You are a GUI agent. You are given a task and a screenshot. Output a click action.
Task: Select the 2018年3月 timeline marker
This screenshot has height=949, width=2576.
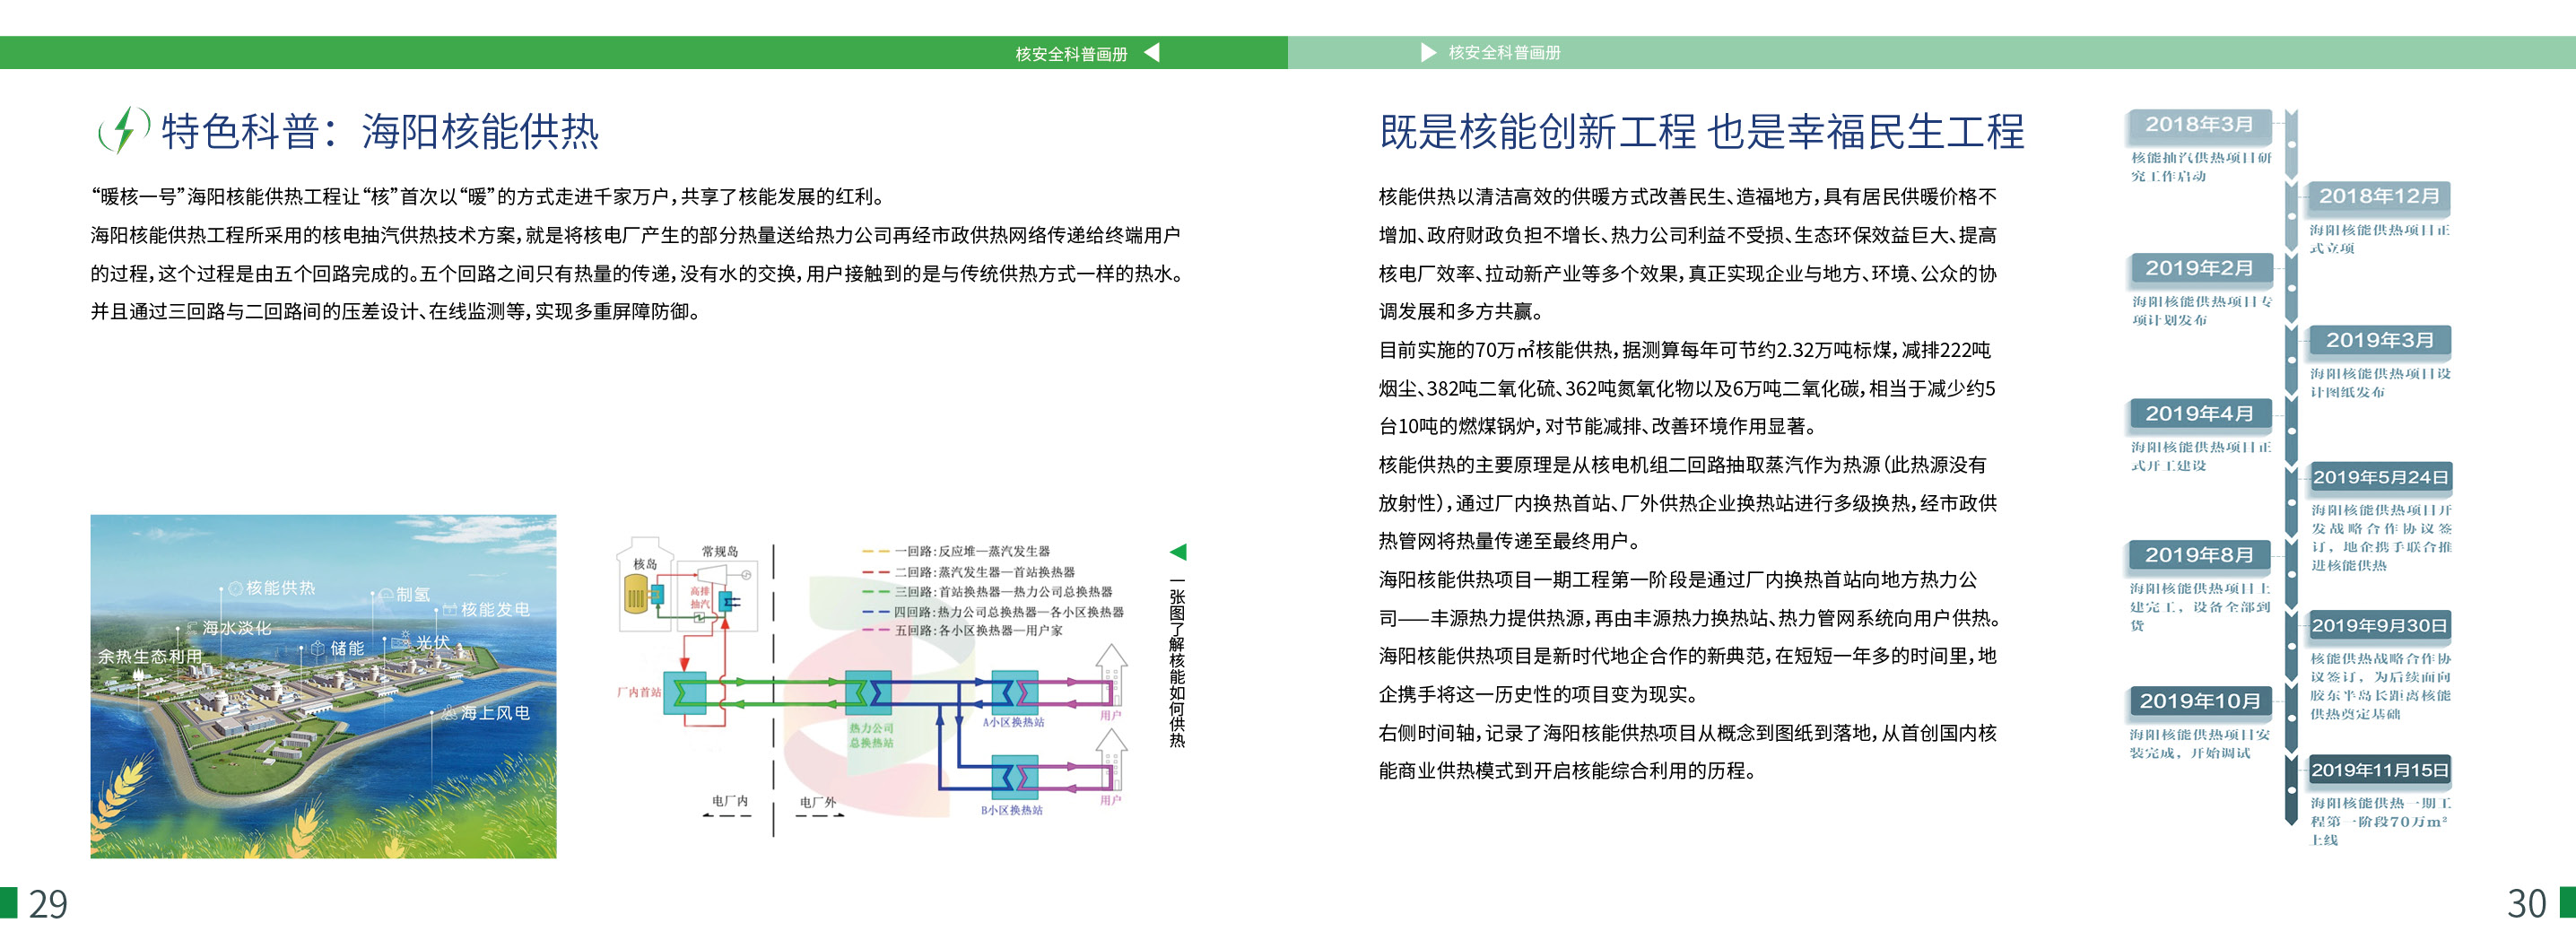coord(2199,125)
